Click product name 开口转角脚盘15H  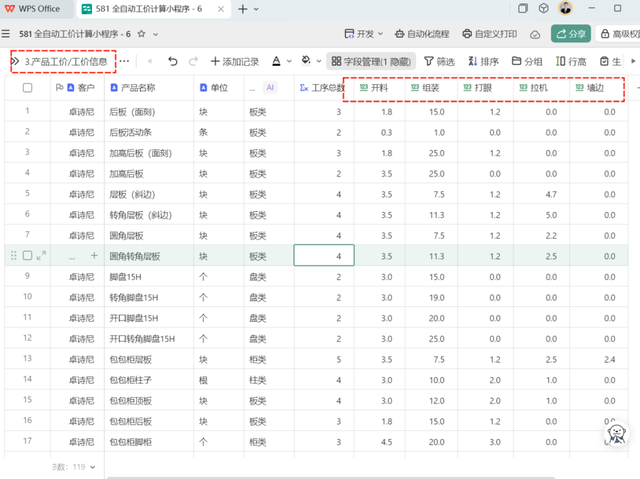coord(142,339)
